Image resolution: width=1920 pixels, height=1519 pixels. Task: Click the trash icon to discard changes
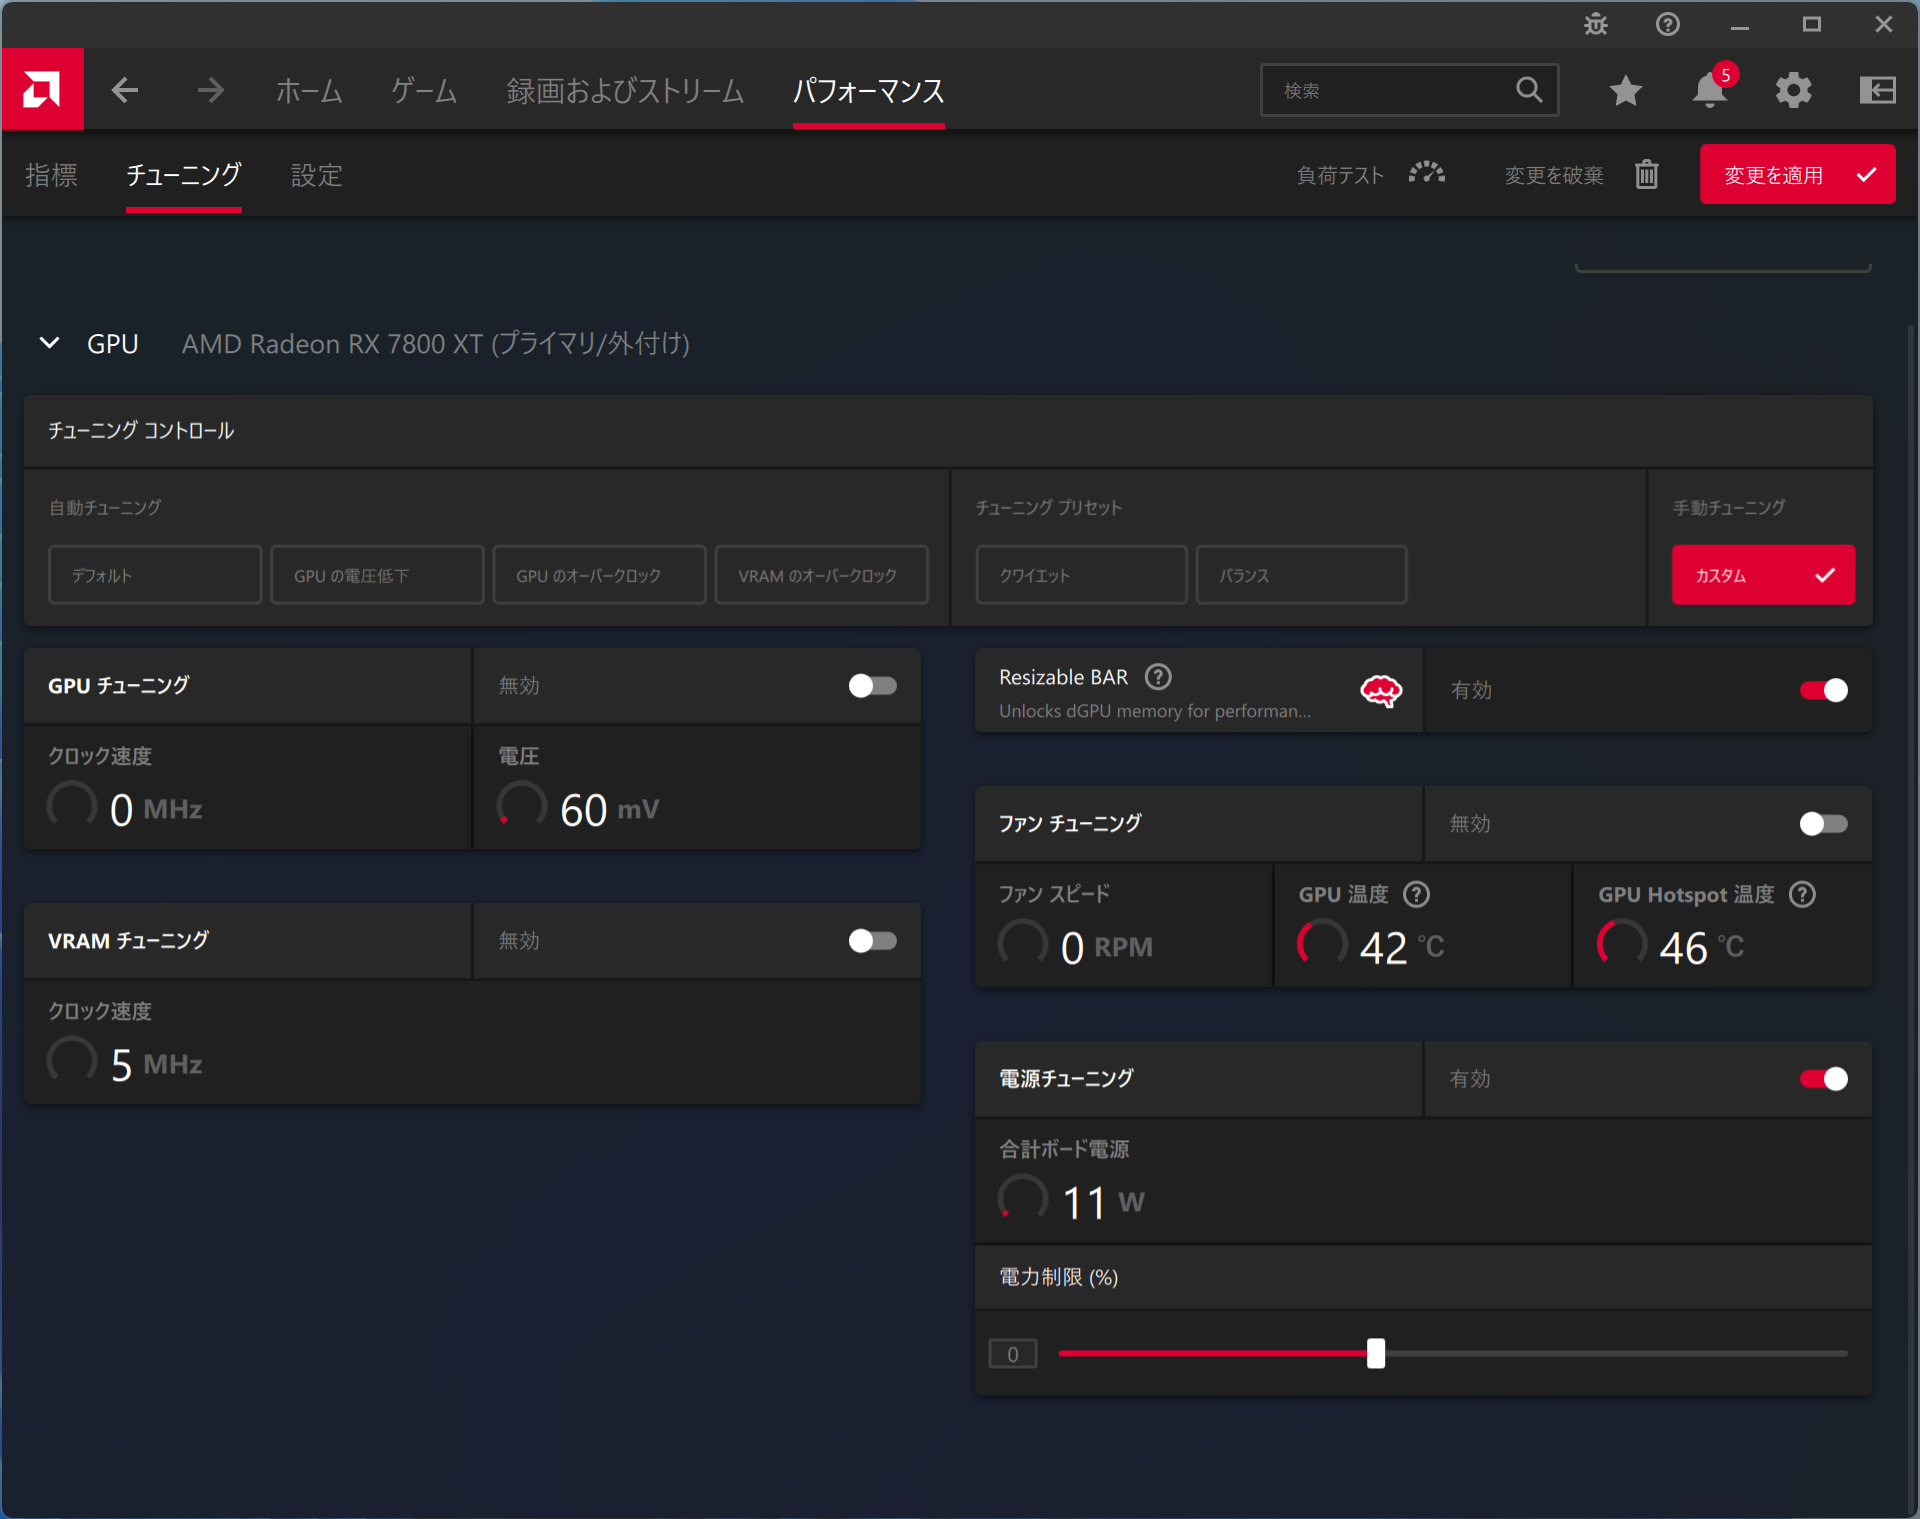(x=1647, y=175)
